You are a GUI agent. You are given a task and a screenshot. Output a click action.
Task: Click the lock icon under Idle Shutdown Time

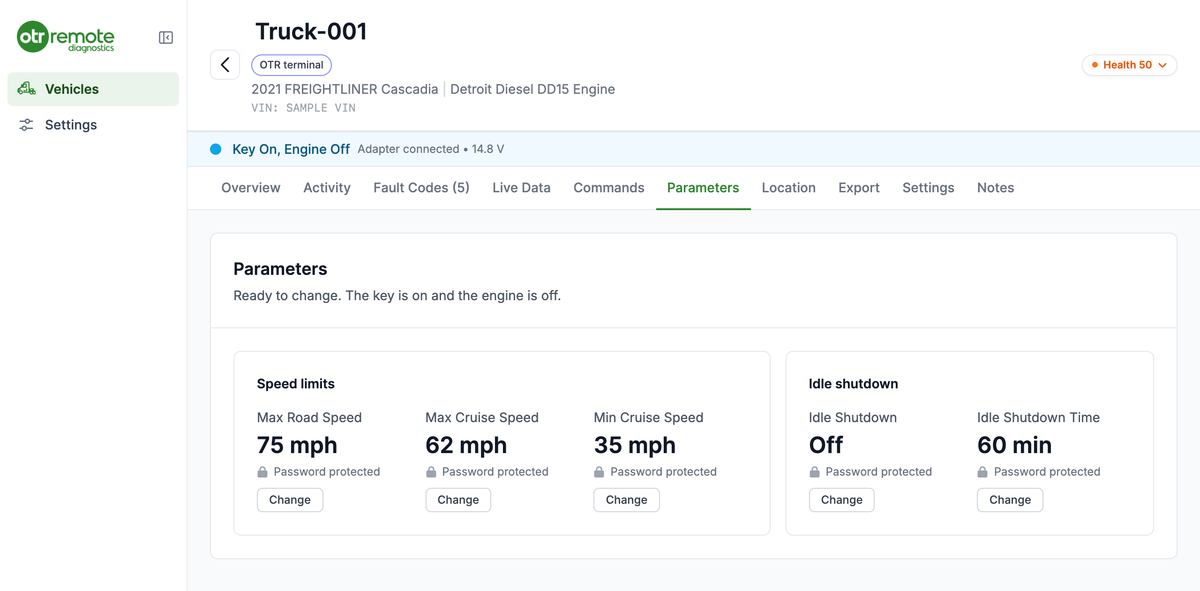click(983, 472)
